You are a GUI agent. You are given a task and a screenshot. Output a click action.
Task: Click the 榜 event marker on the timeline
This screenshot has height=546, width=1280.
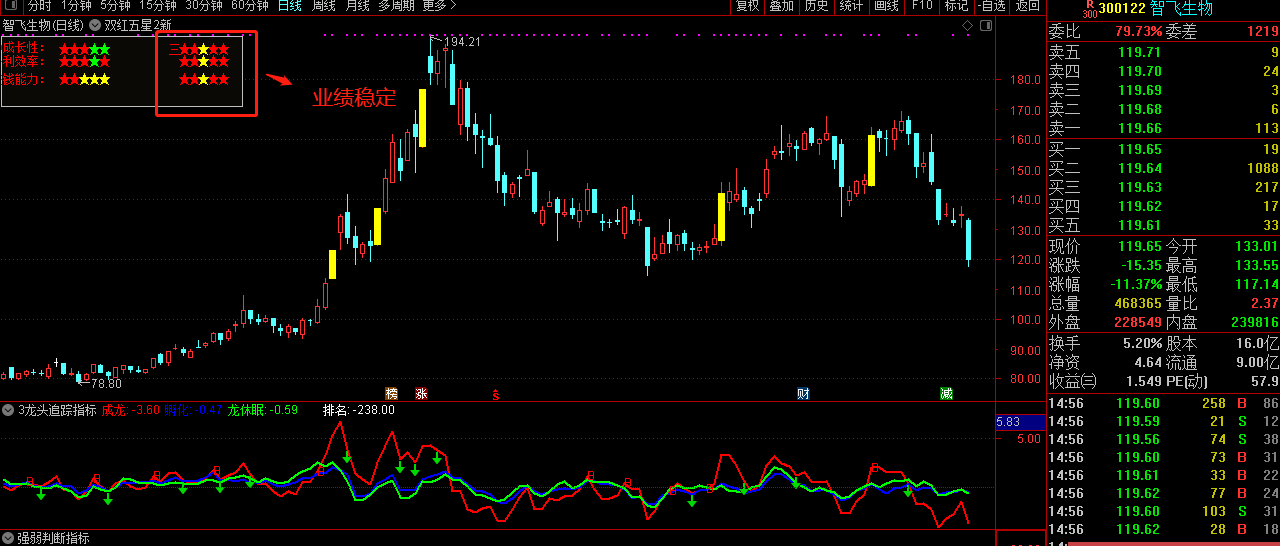(392, 393)
